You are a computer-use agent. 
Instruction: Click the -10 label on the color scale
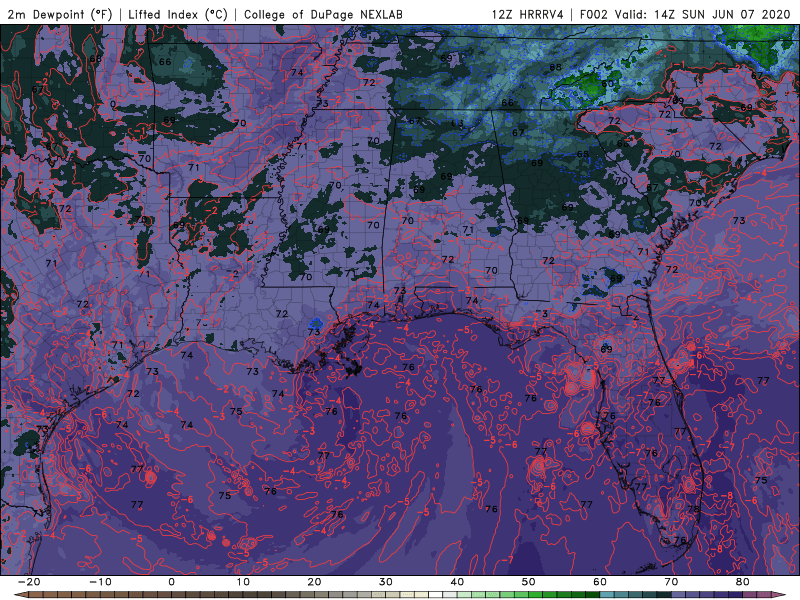(100, 582)
